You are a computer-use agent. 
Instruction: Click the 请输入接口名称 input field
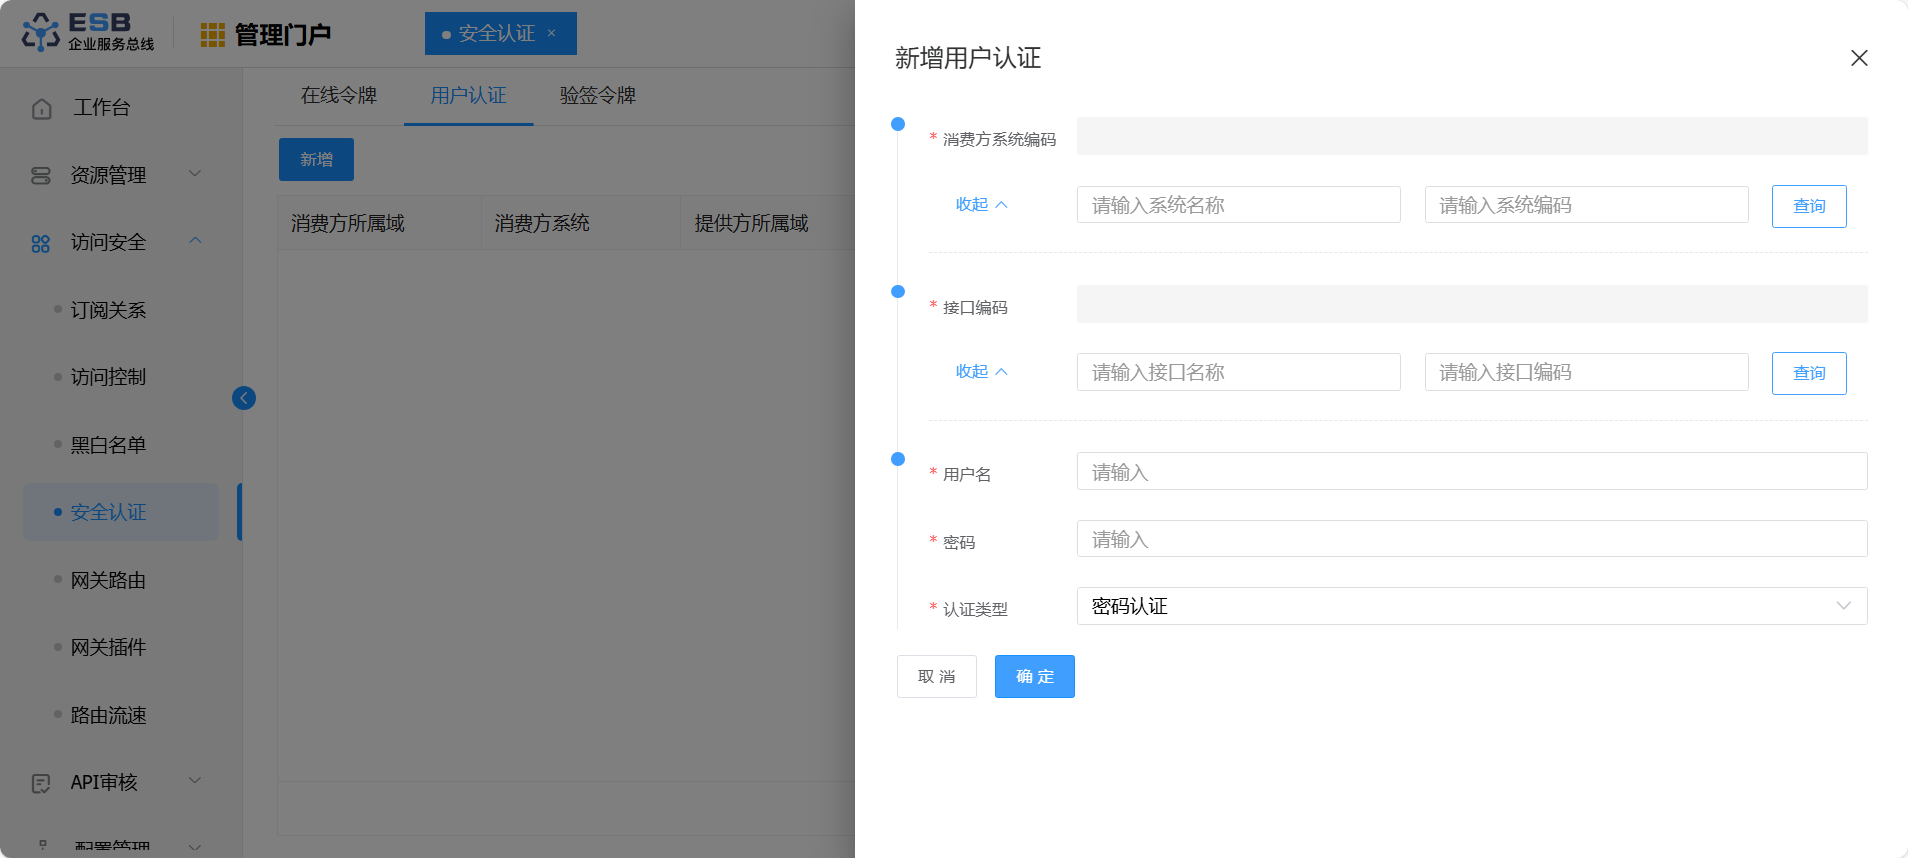1238,372
